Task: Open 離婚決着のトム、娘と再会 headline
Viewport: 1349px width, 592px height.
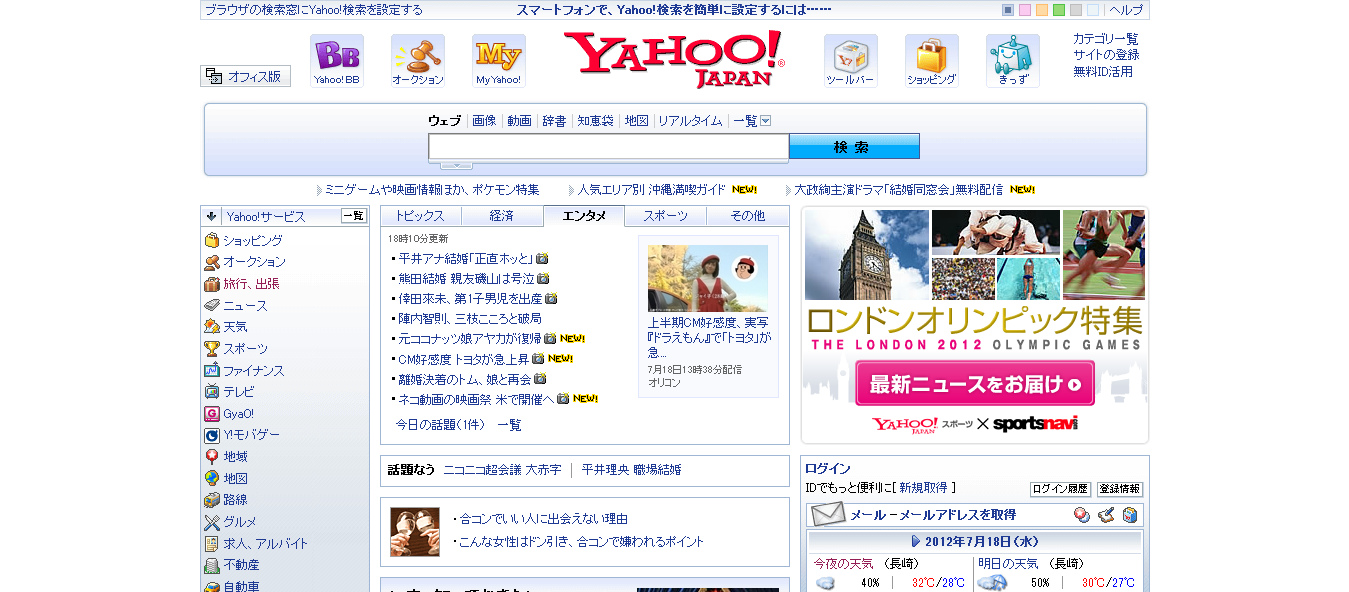Action: point(465,379)
